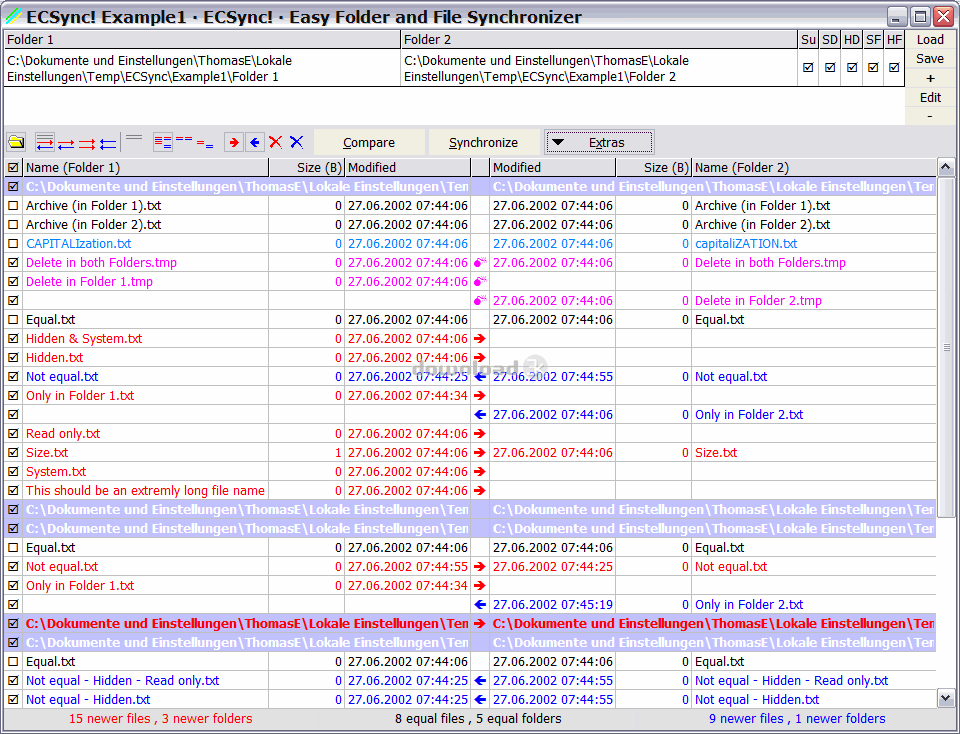960x734 pixels.
Task: Toggle the SD checkbox
Action: point(830,67)
